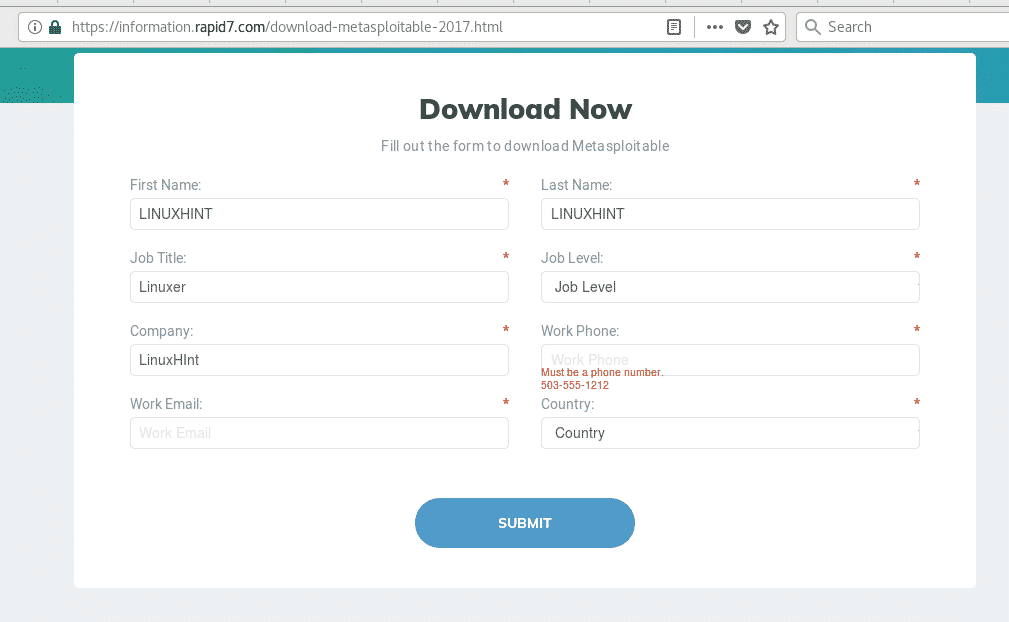Click the site information icon in address bar
The height and width of the screenshot is (622, 1009).
coord(35,27)
